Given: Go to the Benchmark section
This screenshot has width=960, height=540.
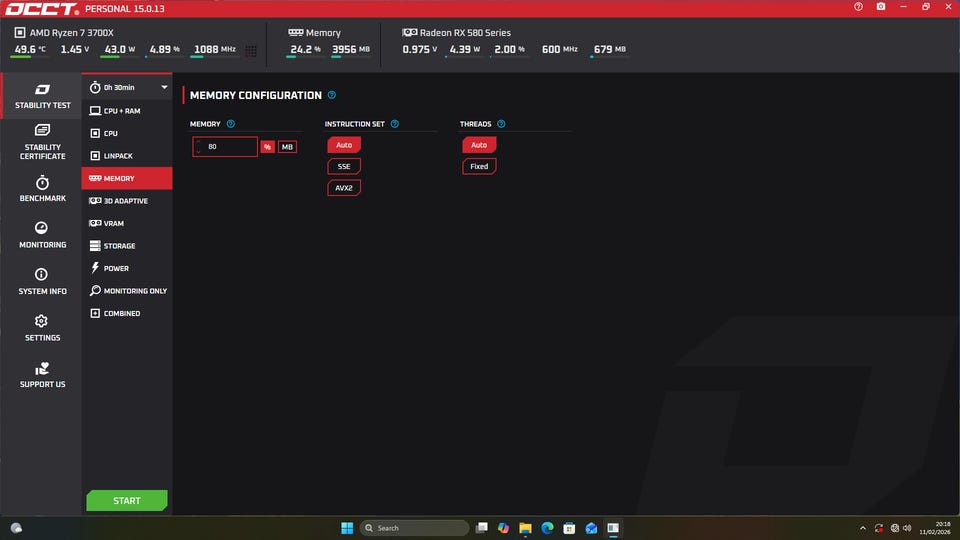Looking at the screenshot, I should tap(42, 189).
